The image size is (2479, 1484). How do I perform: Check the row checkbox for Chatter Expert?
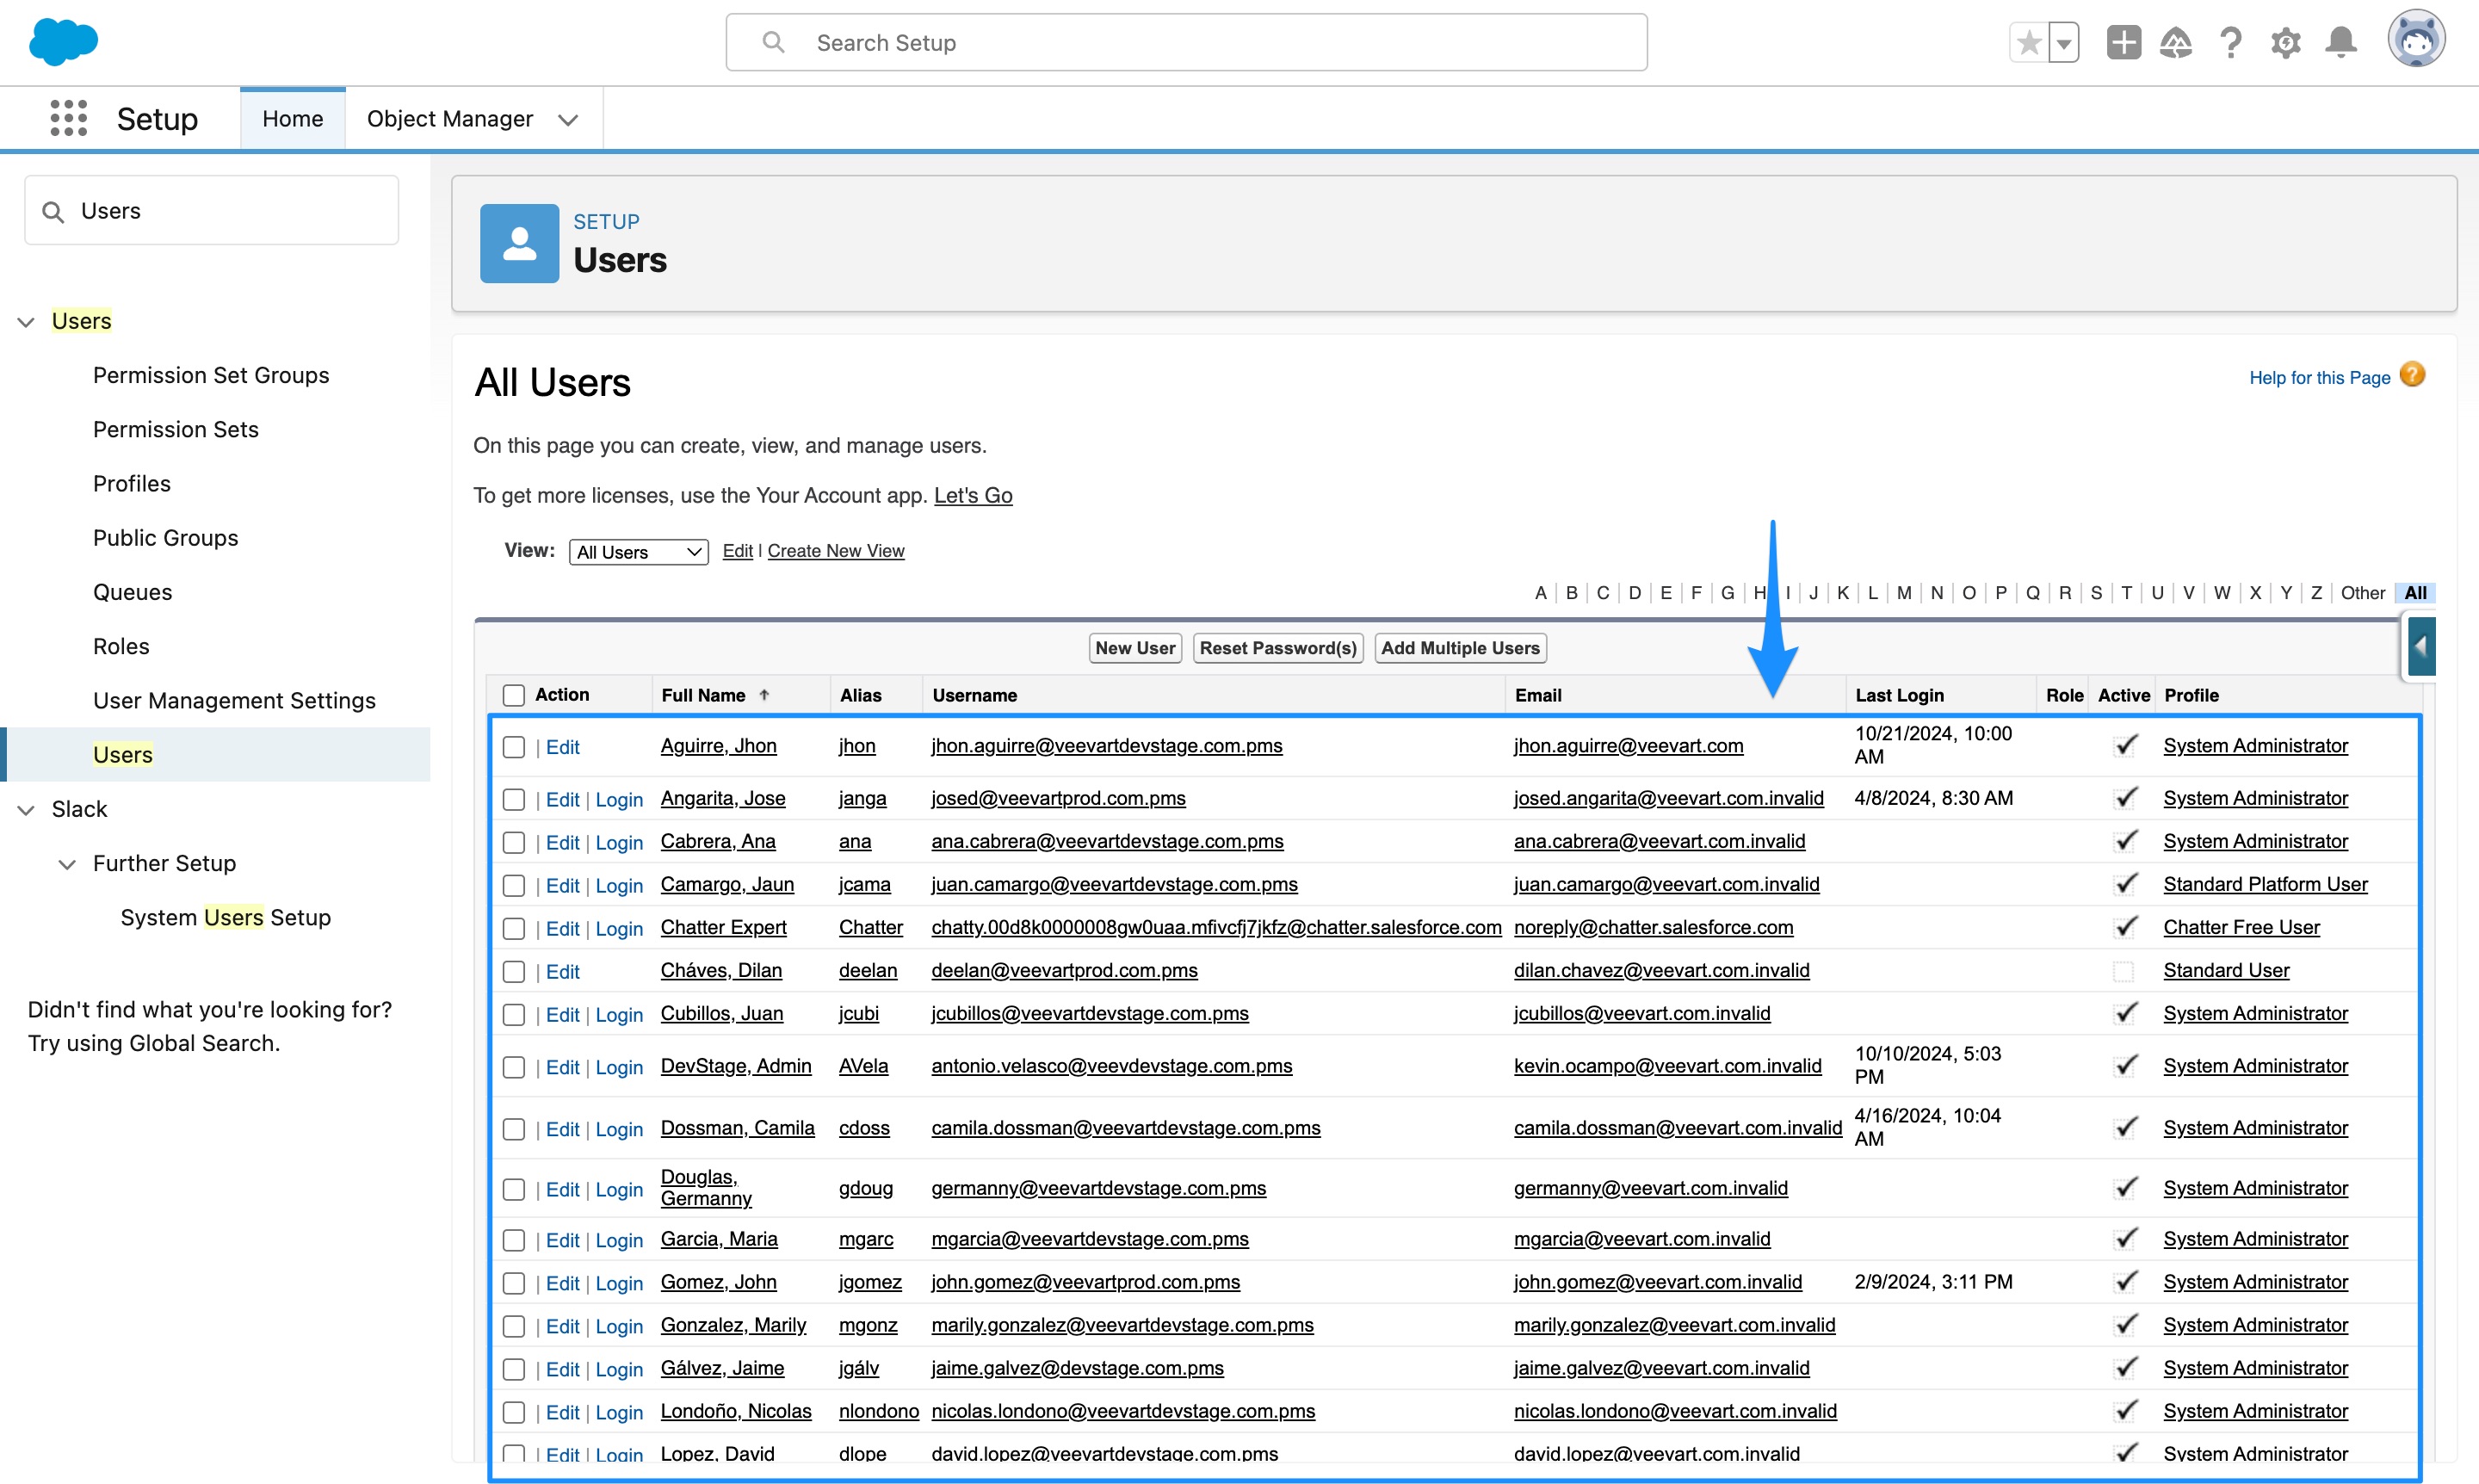pyautogui.click(x=514, y=928)
